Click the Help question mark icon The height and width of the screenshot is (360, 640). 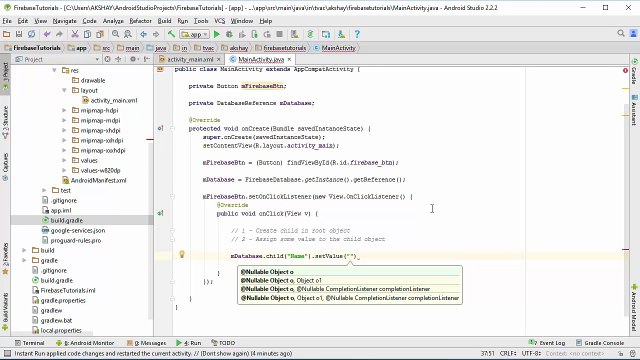[x=357, y=34]
